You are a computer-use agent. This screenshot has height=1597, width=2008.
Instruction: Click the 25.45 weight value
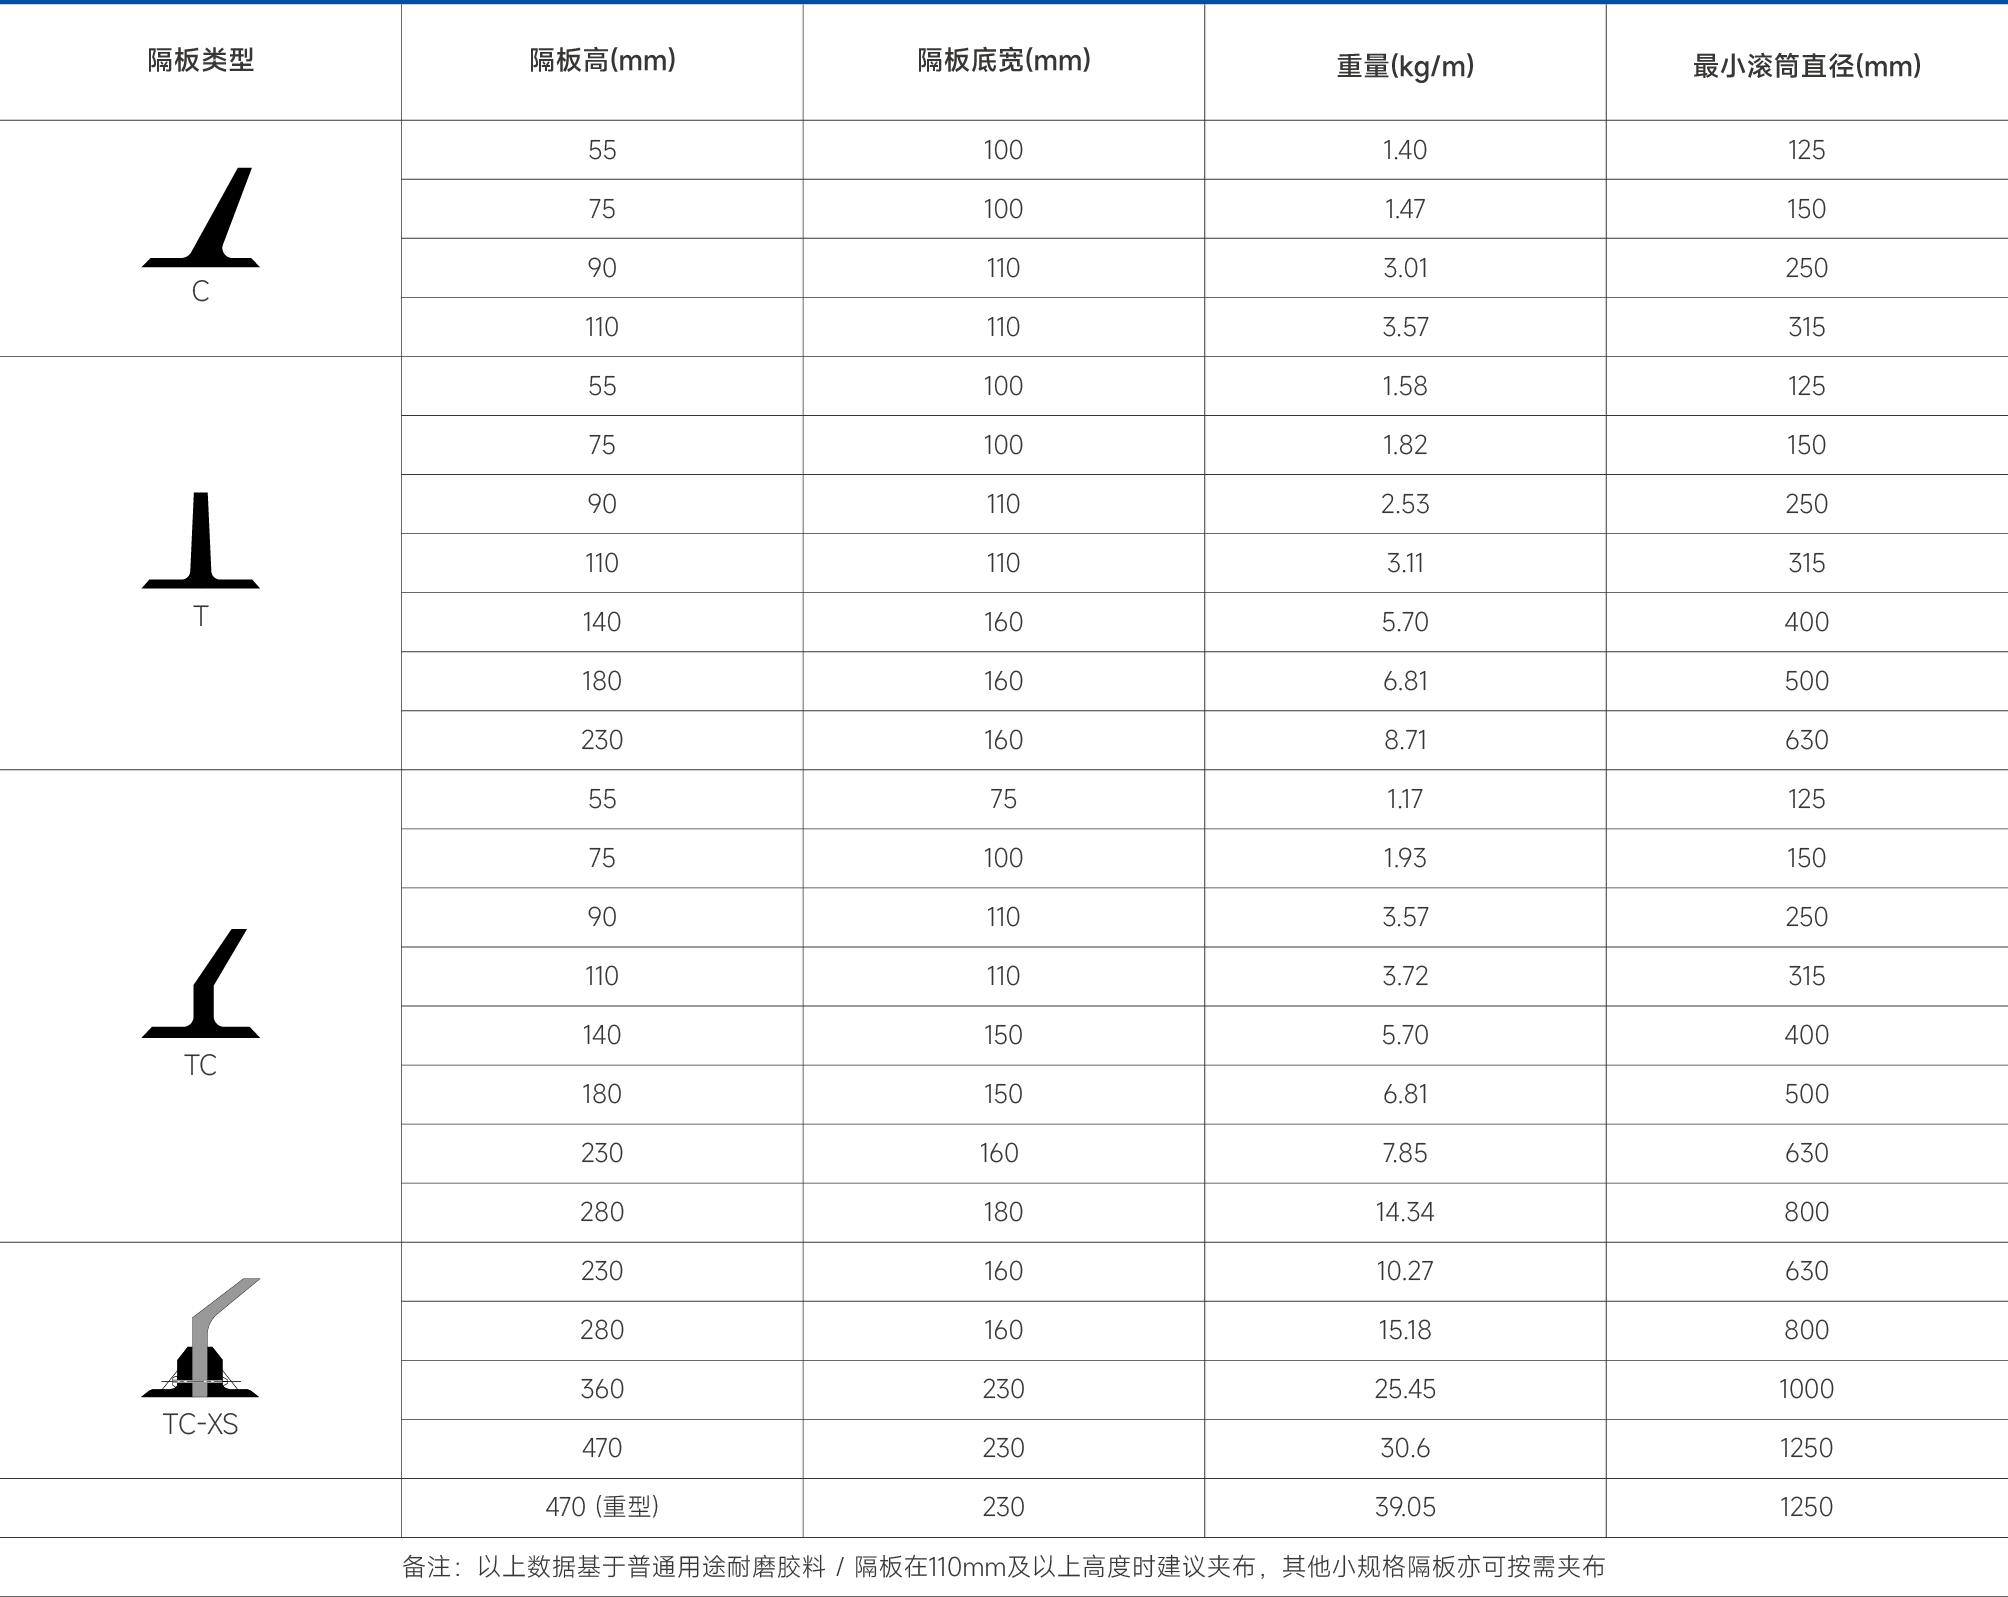[1405, 1389]
